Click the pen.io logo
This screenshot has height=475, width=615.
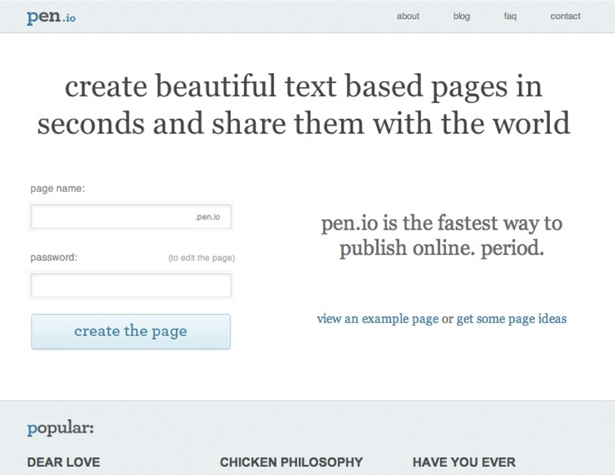pos(51,17)
